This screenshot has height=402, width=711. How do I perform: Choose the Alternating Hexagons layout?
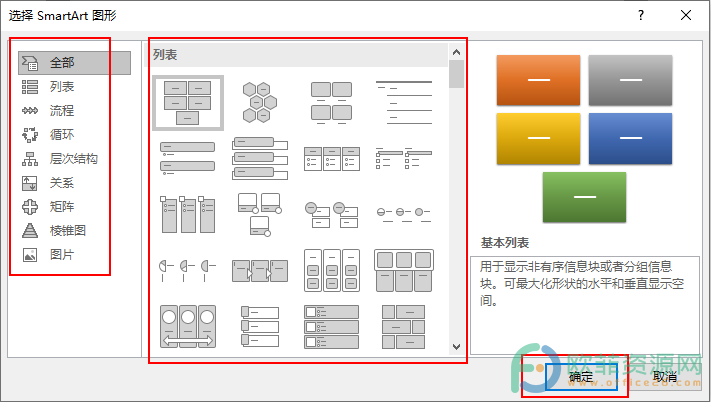point(259,102)
